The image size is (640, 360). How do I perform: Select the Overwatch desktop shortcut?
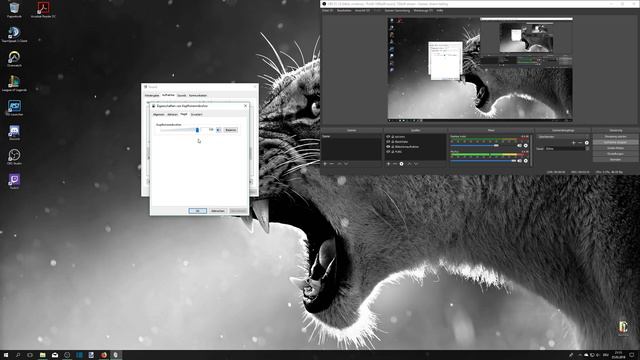coord(14,59)
